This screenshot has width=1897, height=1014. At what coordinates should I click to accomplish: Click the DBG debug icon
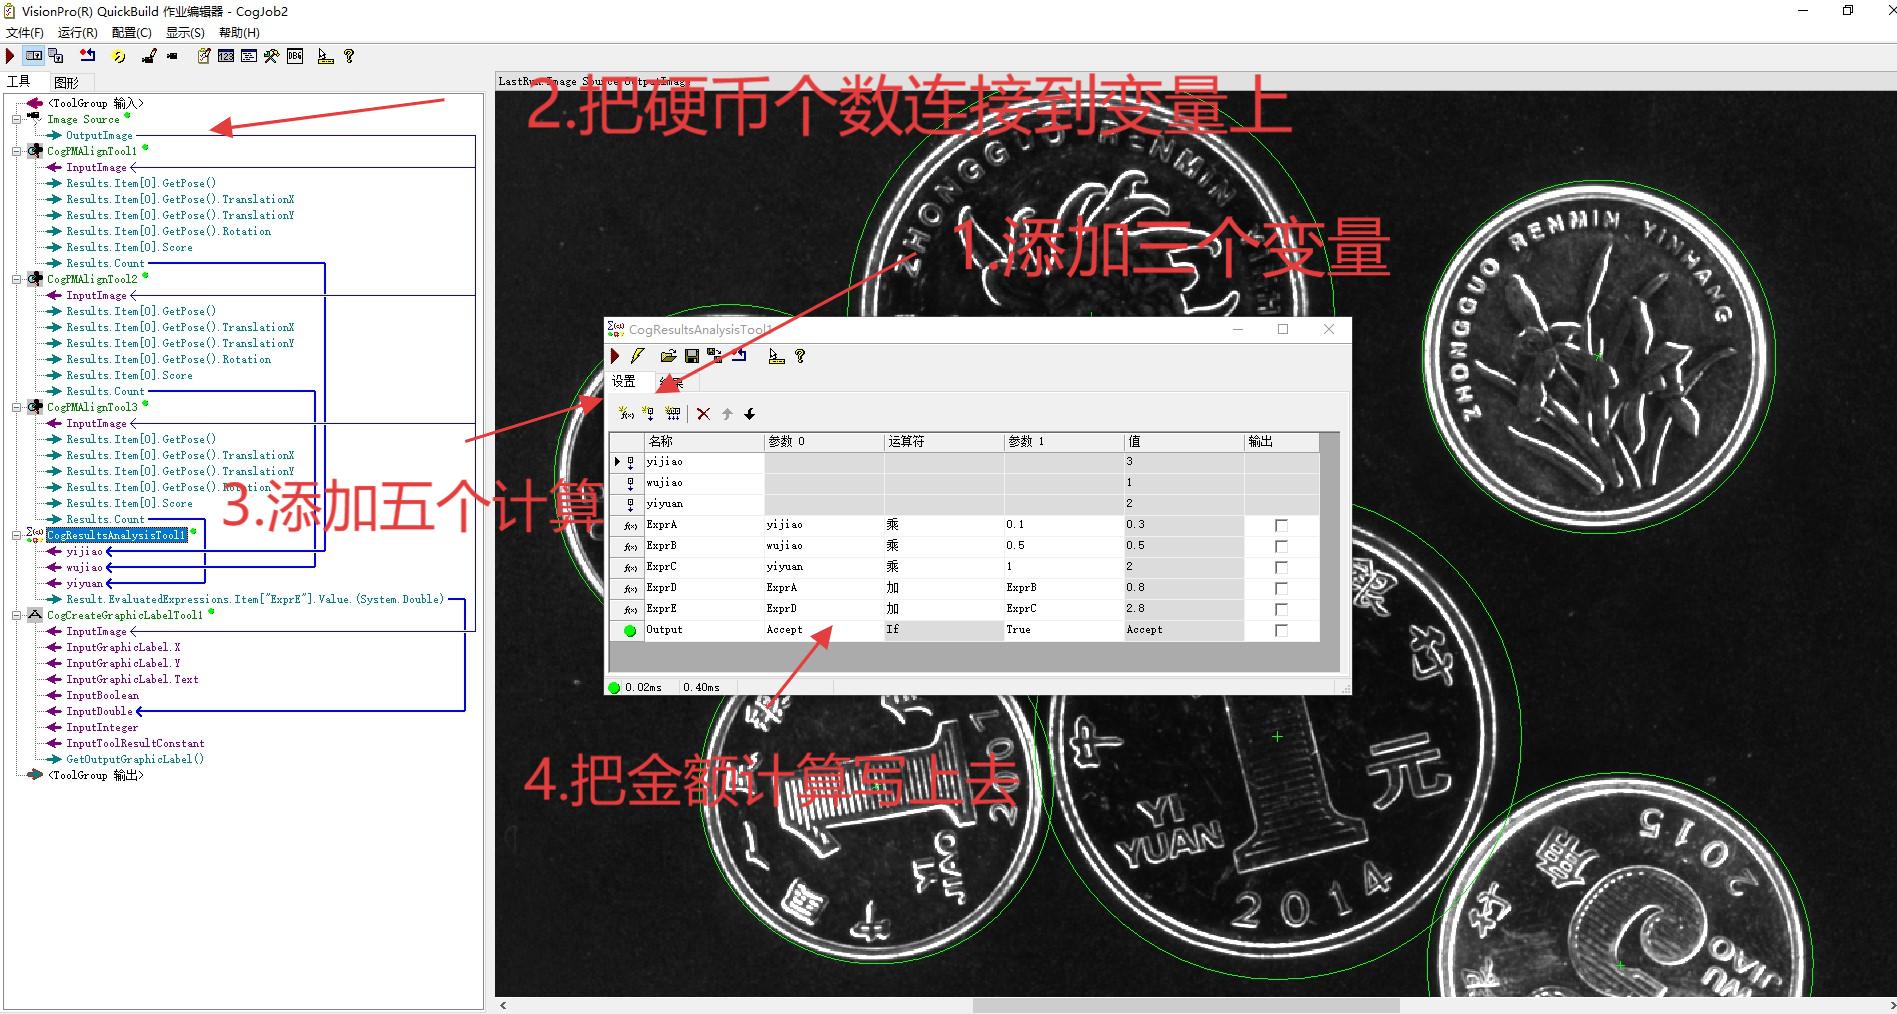[295, 56]
